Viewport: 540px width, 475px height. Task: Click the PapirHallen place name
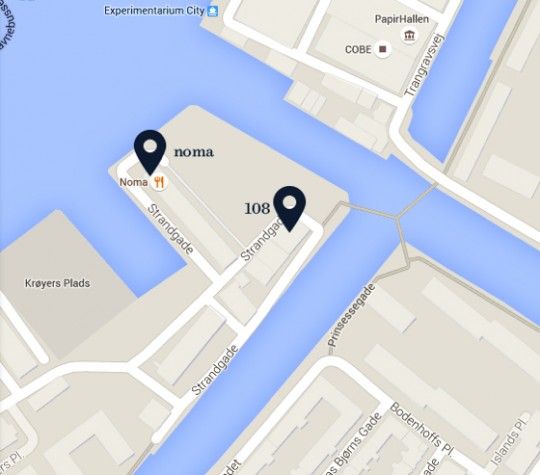click(x=402, y=19)
